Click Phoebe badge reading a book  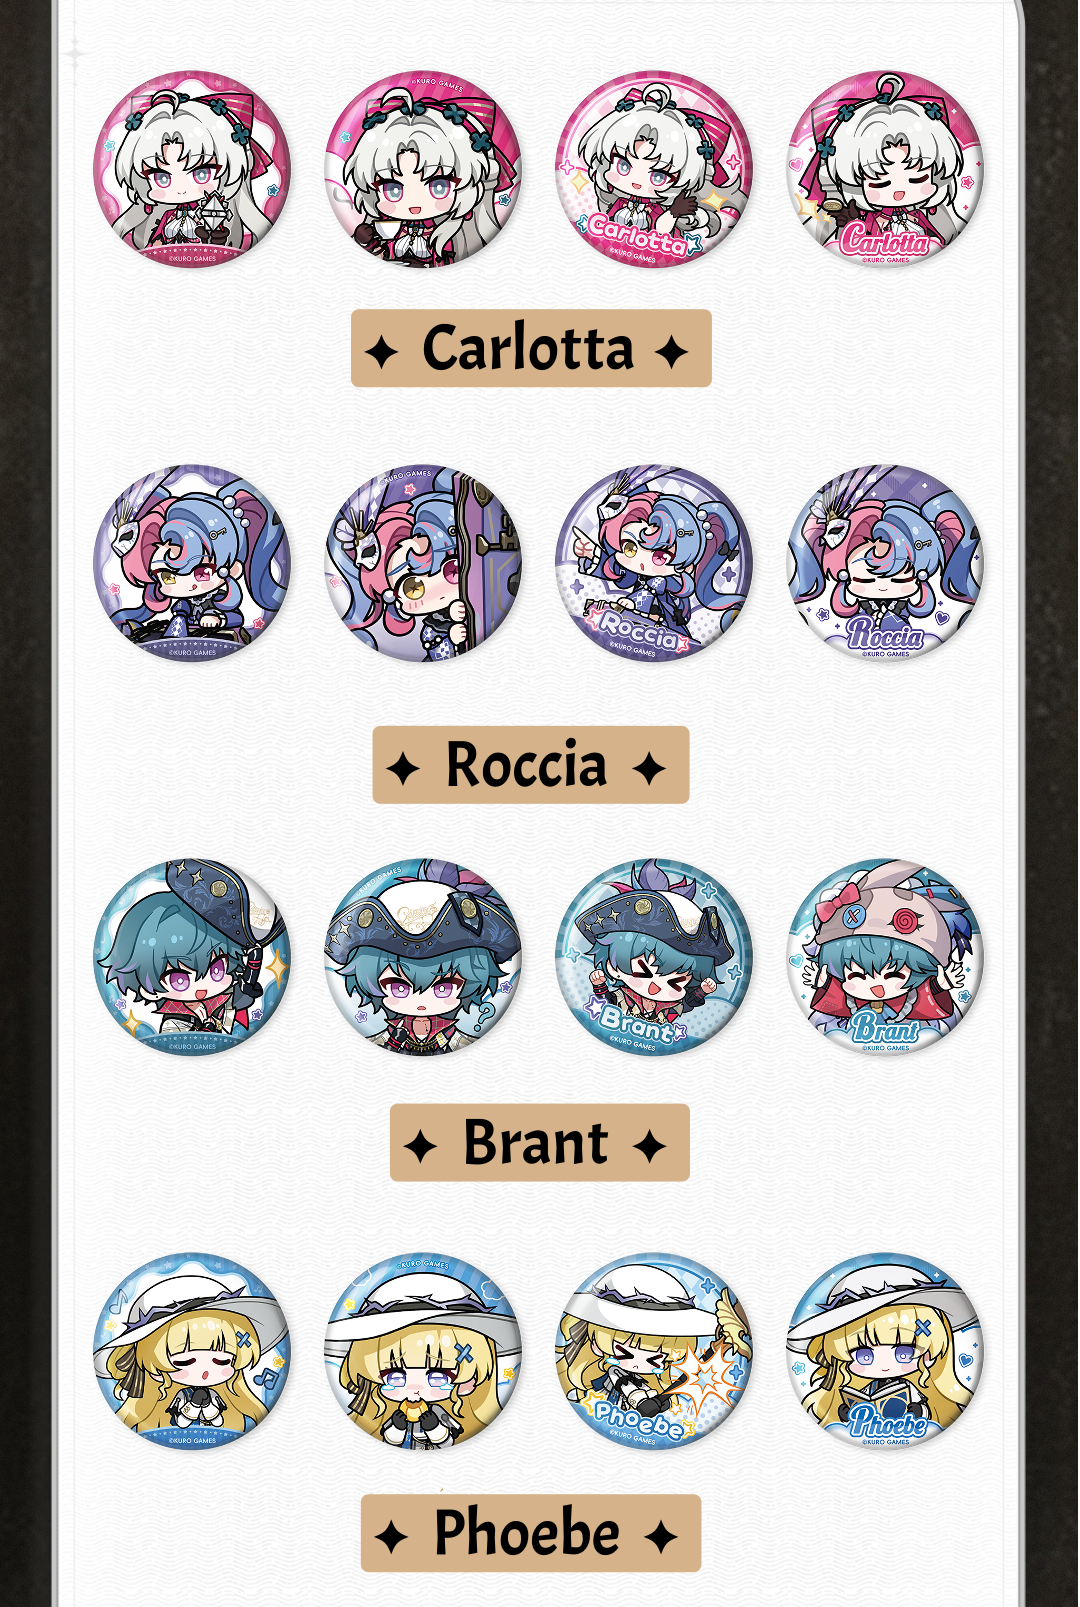(885, 1351)
